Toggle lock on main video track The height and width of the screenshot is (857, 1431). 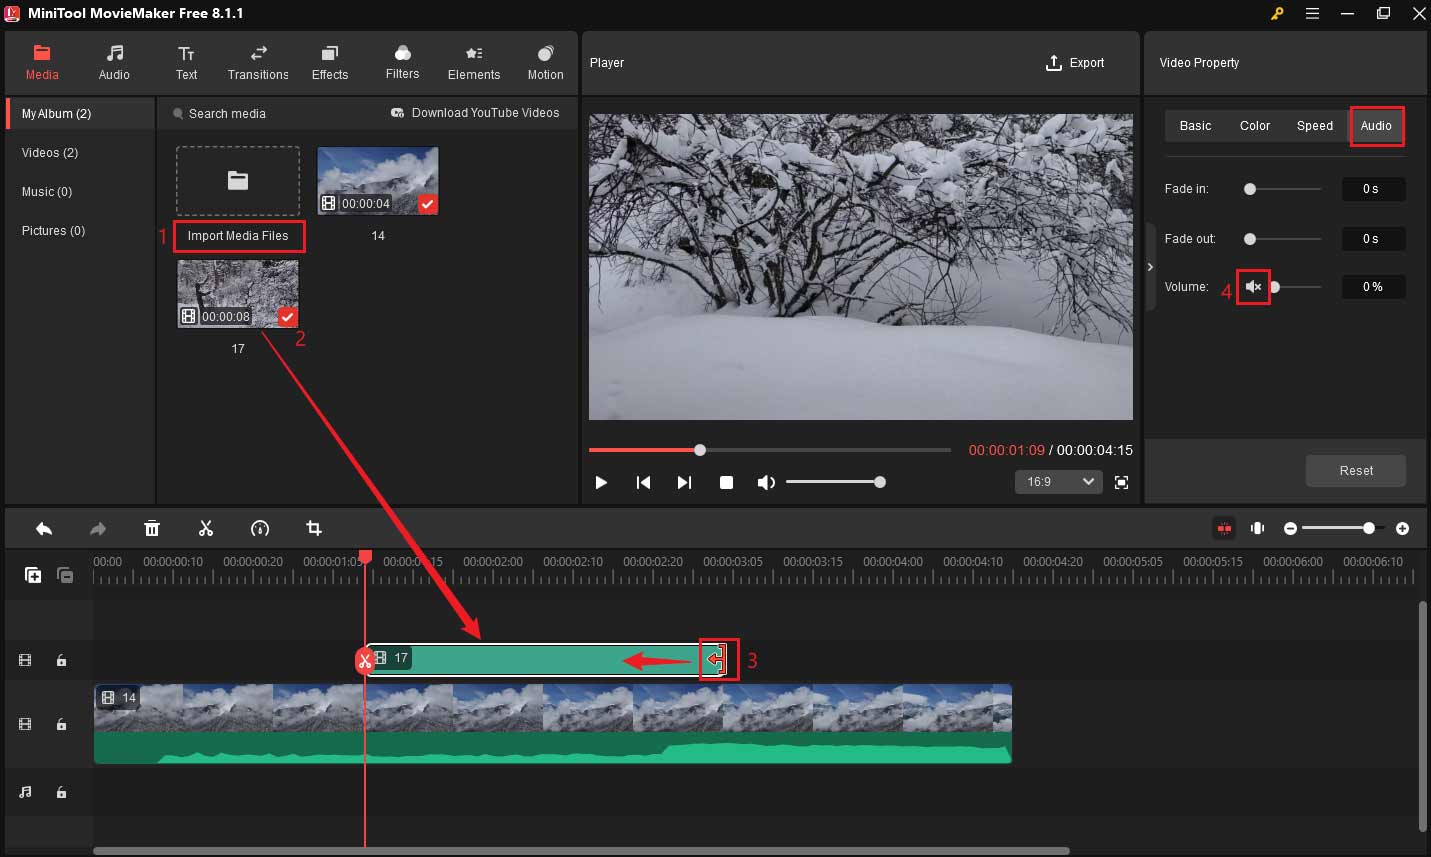tap(61, 724)
